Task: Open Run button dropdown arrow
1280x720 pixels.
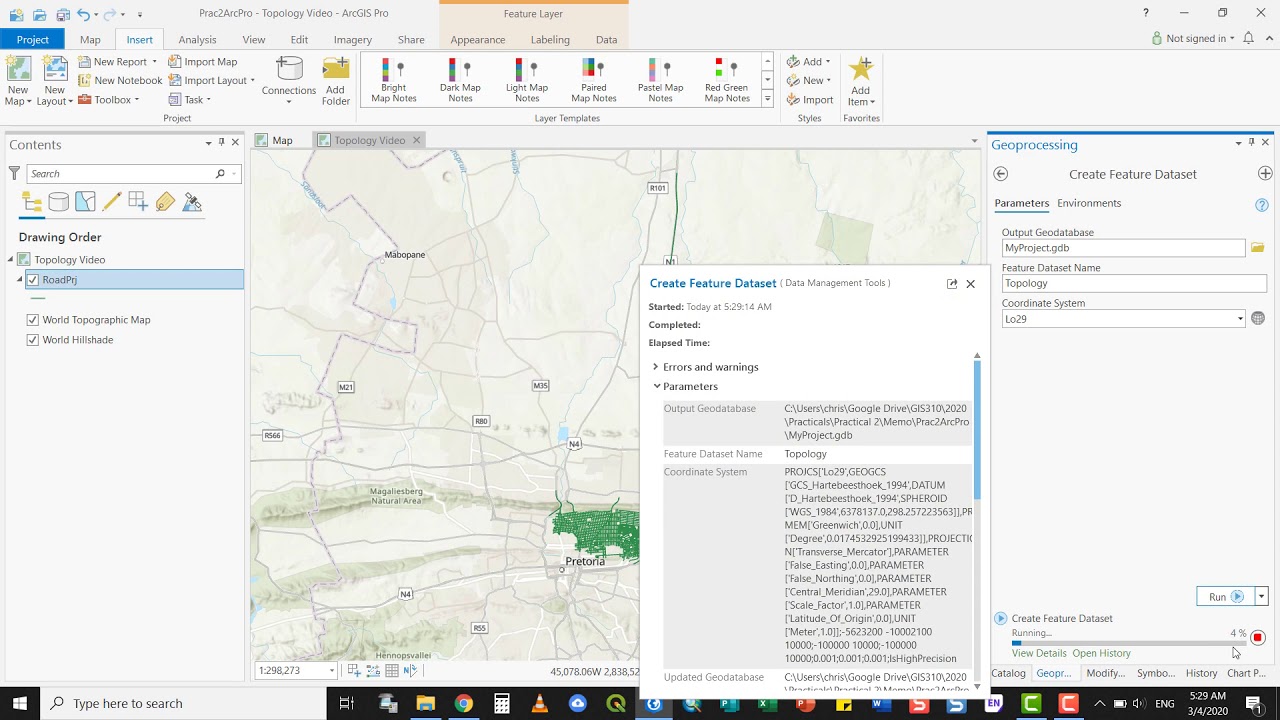Action: coord(1261,597)
